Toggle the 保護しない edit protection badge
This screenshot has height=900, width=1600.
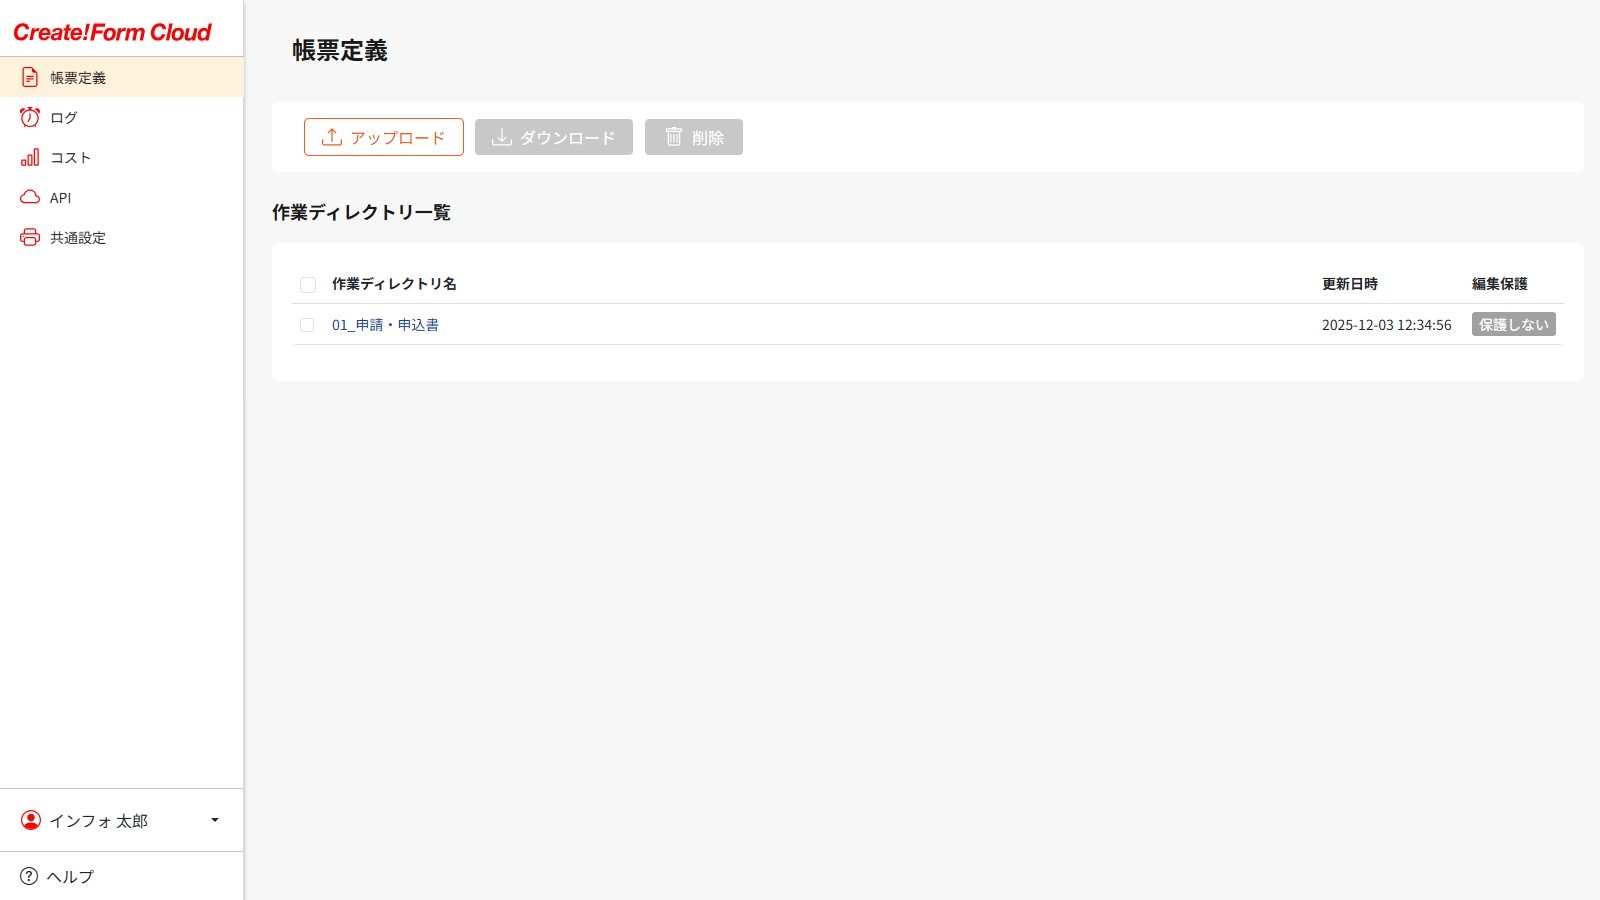click(x=1513, y=324)
